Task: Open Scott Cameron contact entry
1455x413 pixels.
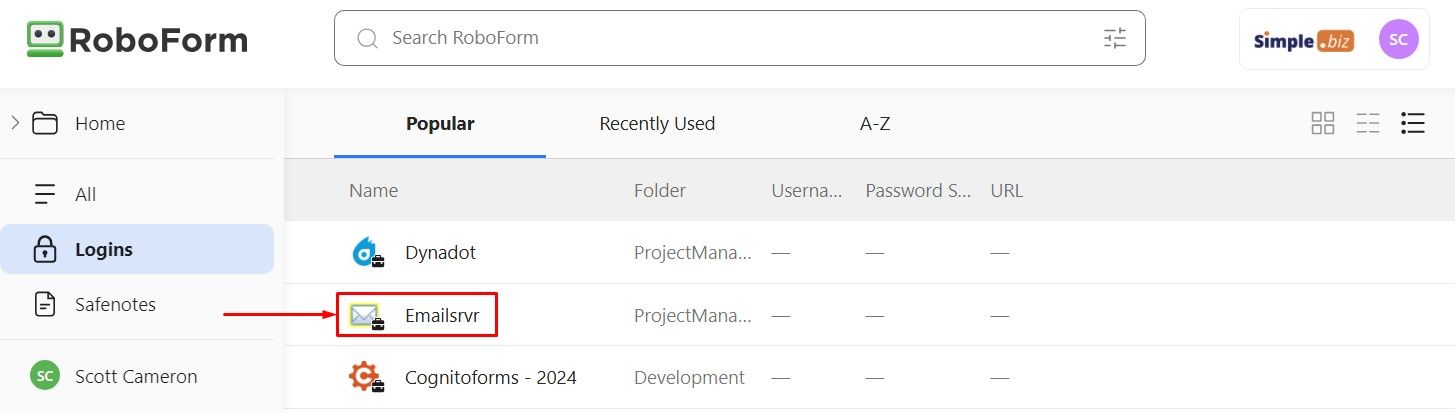Action: (x=137, y=376)
